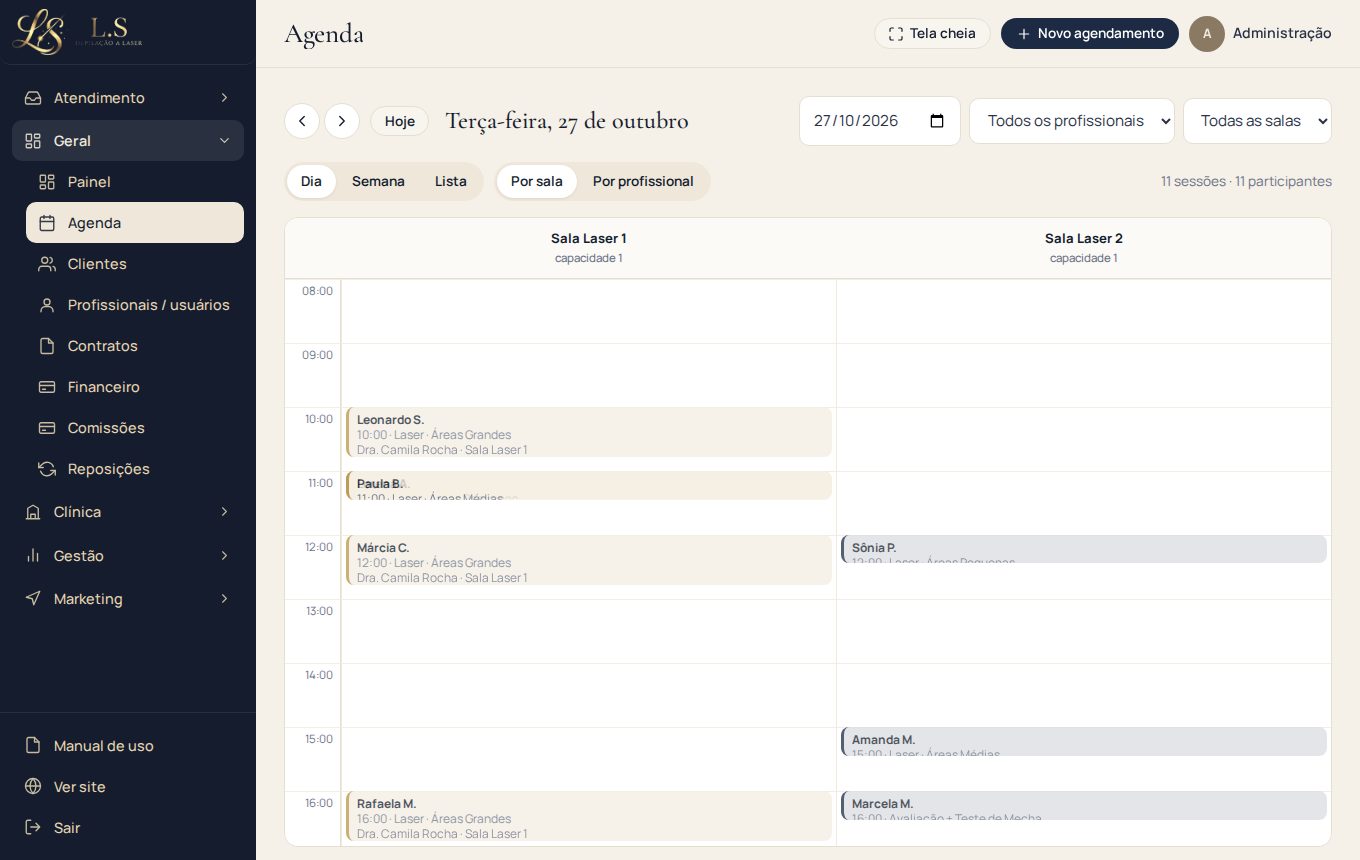Go to the previous day arrow

(x=302, y=121)
